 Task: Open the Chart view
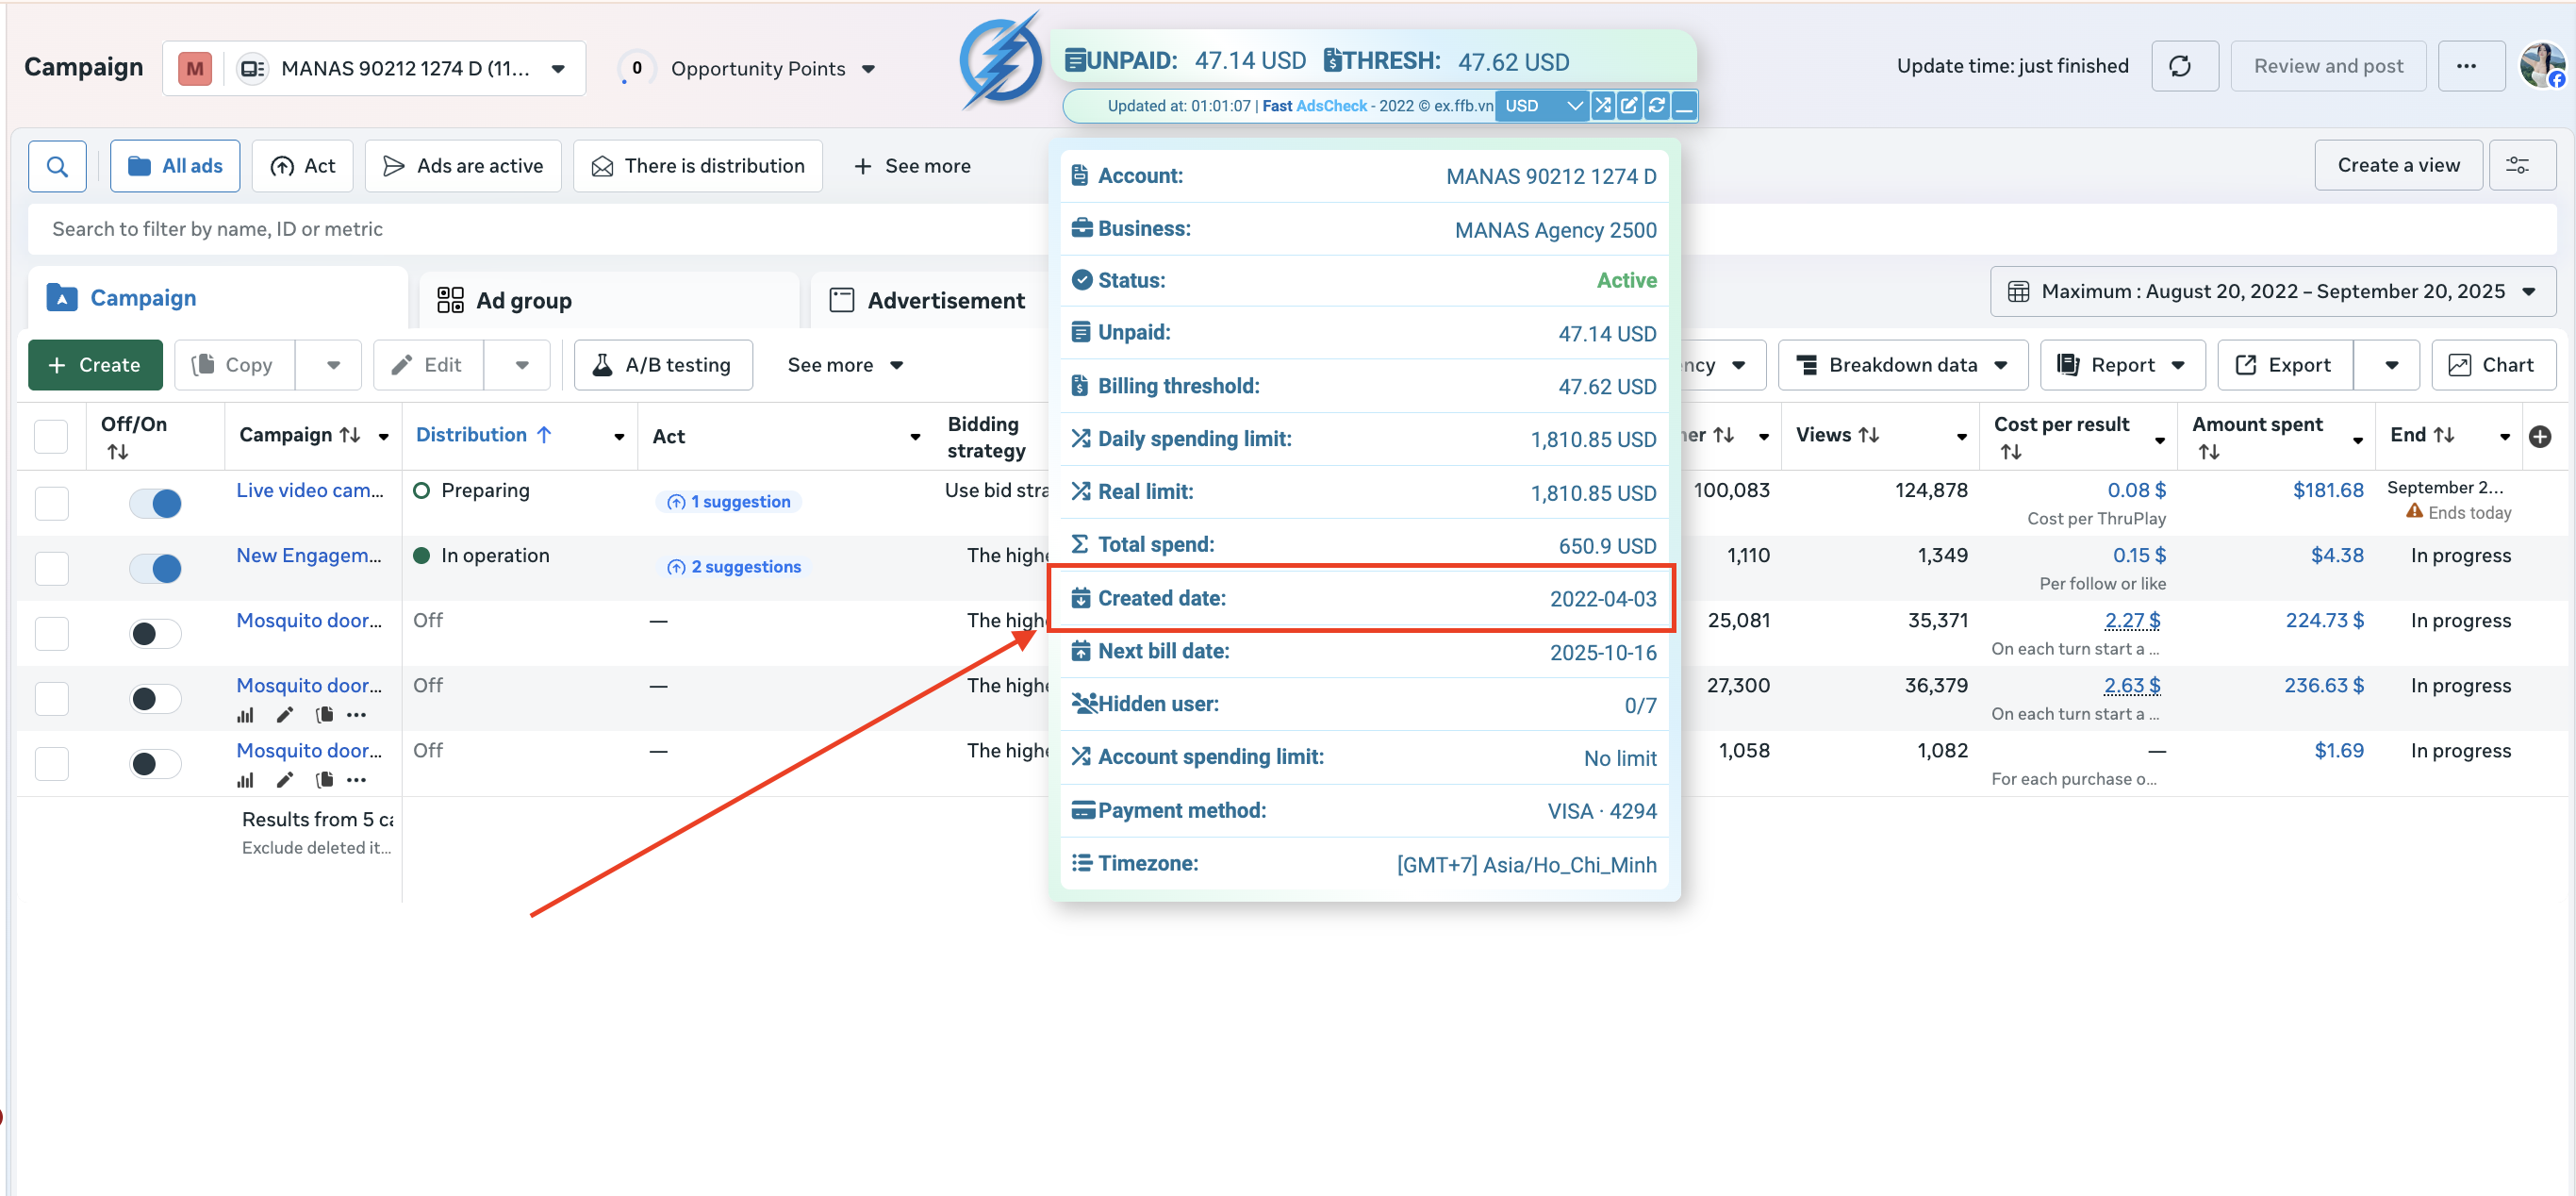2493,365
